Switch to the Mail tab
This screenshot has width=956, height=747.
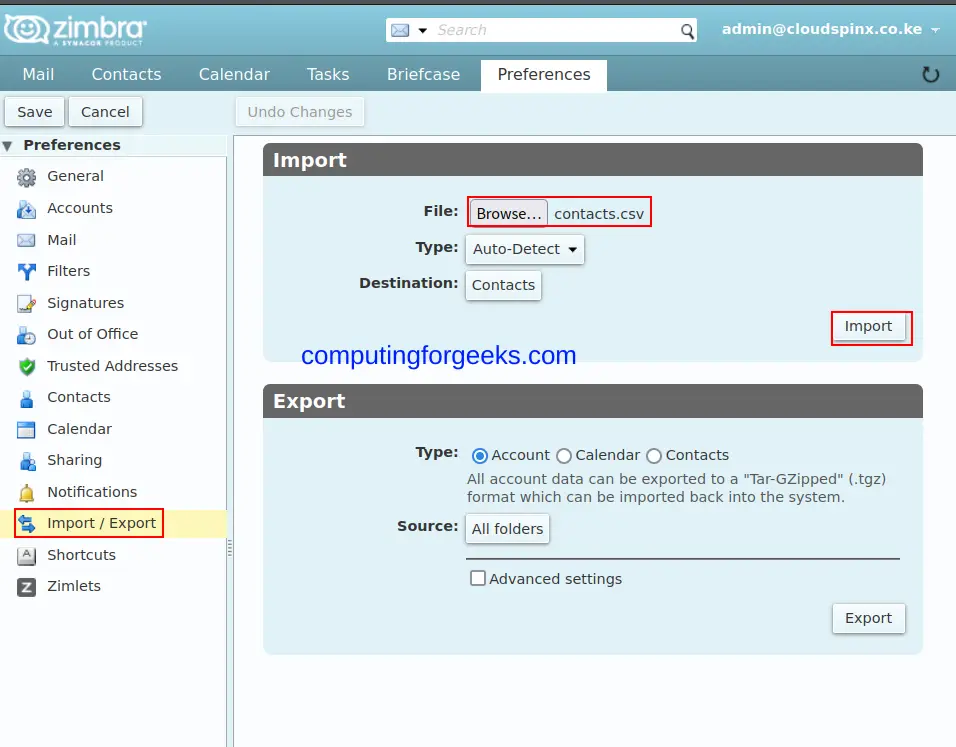pyautogui.click(x=38, y=74)
